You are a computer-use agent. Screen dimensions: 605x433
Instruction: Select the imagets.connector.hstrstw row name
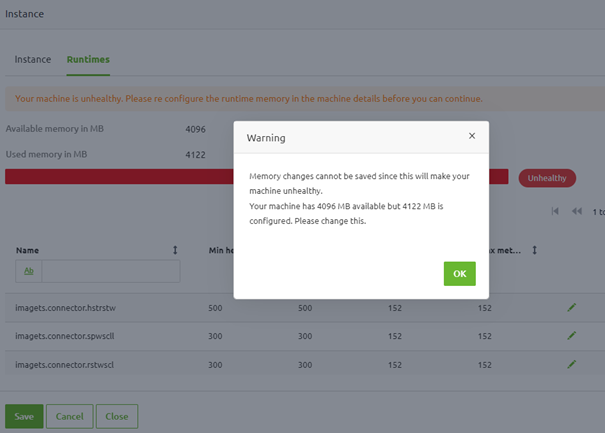point(58,308)
